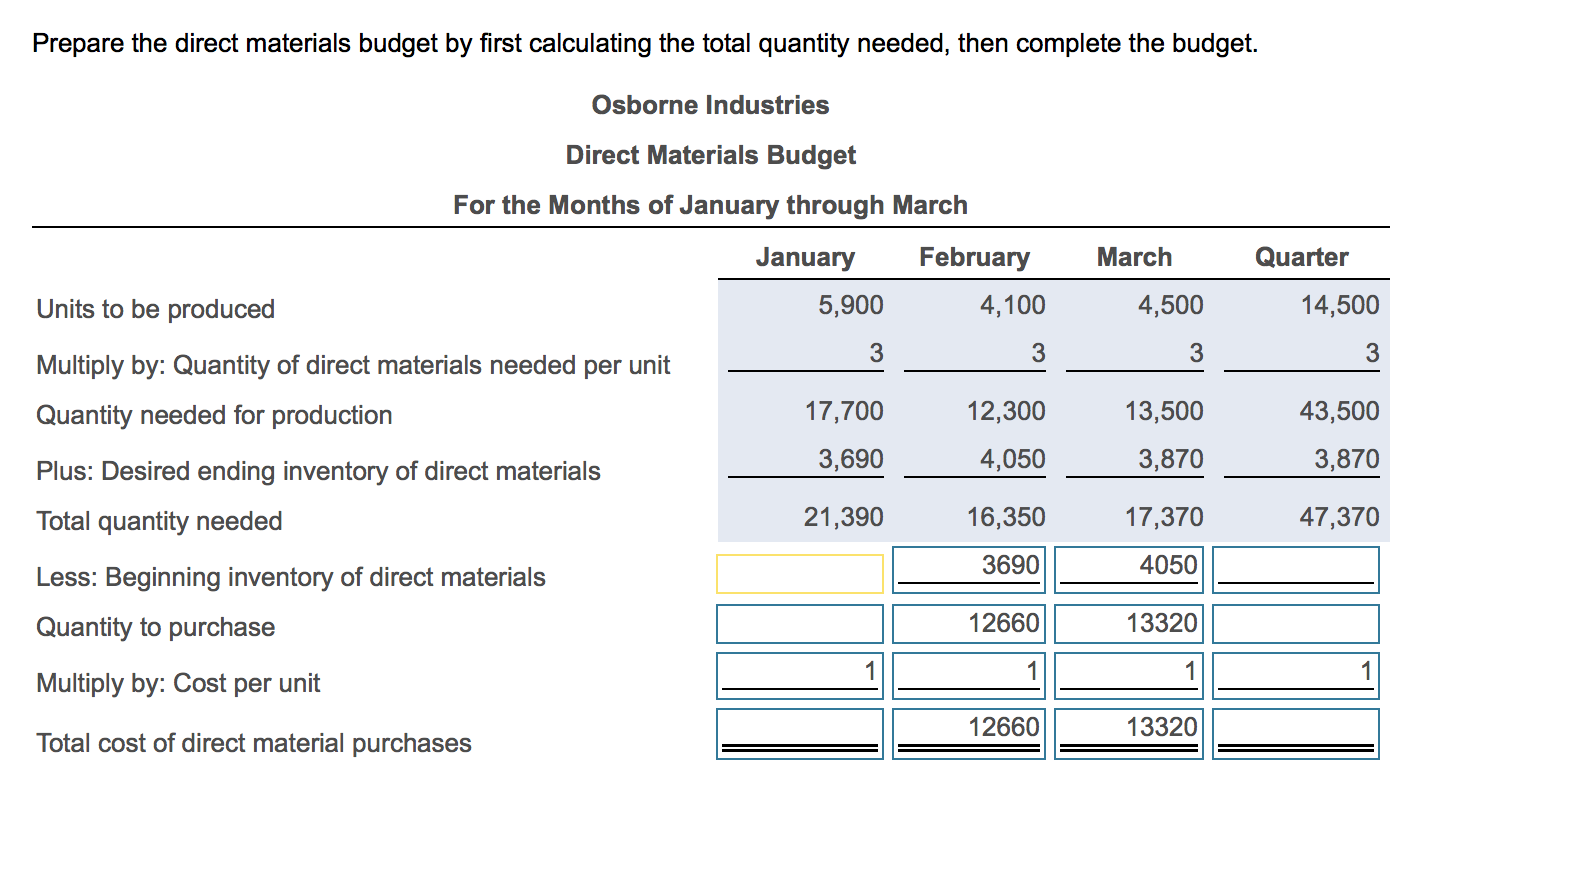Screen dimensions: 1574x892
Task: Click the March column header
Action: click(x=1134, y=257)
